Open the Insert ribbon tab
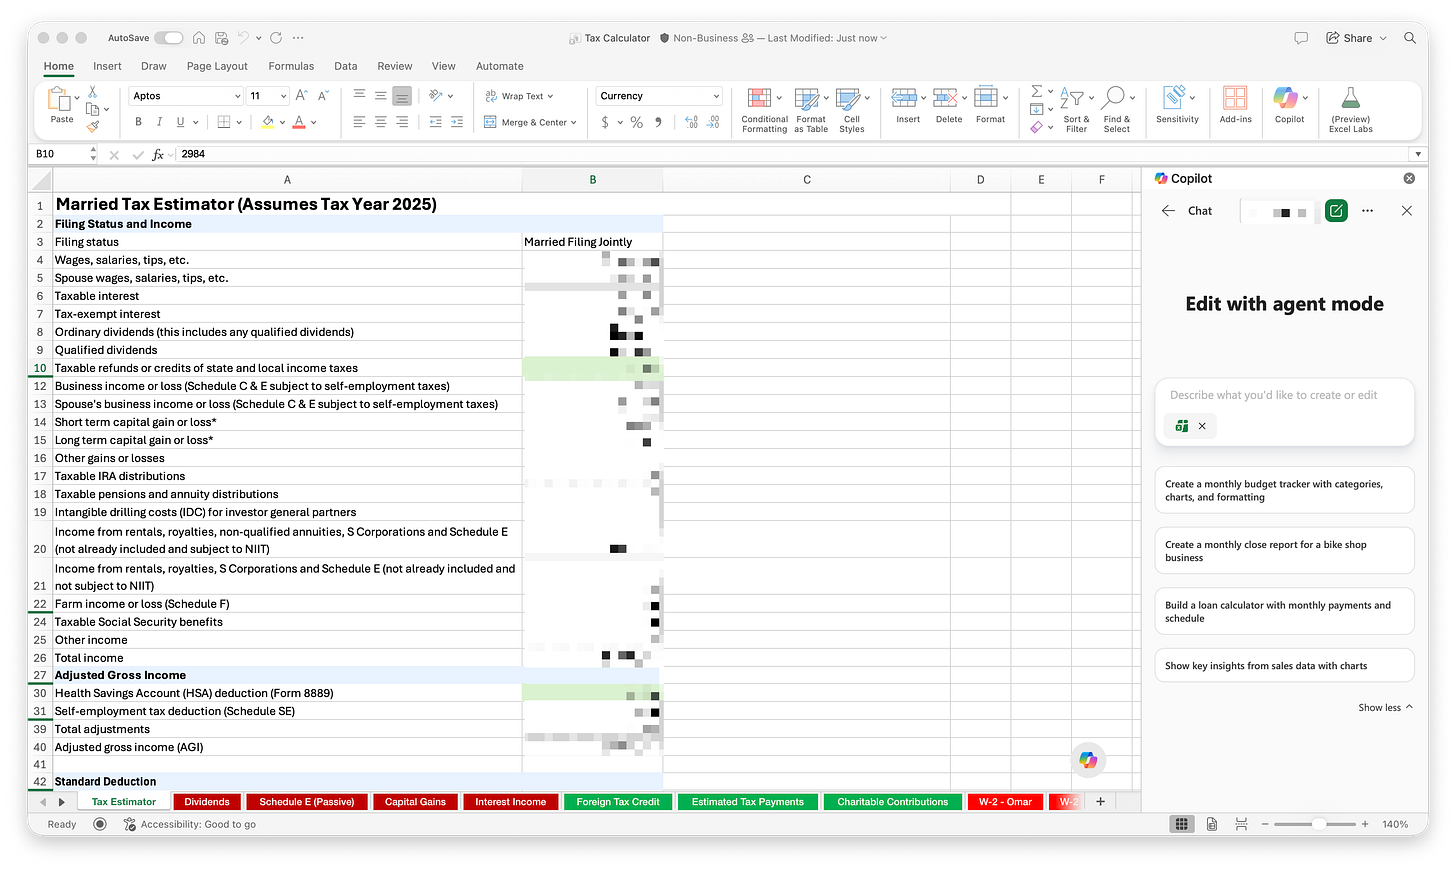Screen dimensions: 1456x870 pyautogui.click(x=107, y=66)
